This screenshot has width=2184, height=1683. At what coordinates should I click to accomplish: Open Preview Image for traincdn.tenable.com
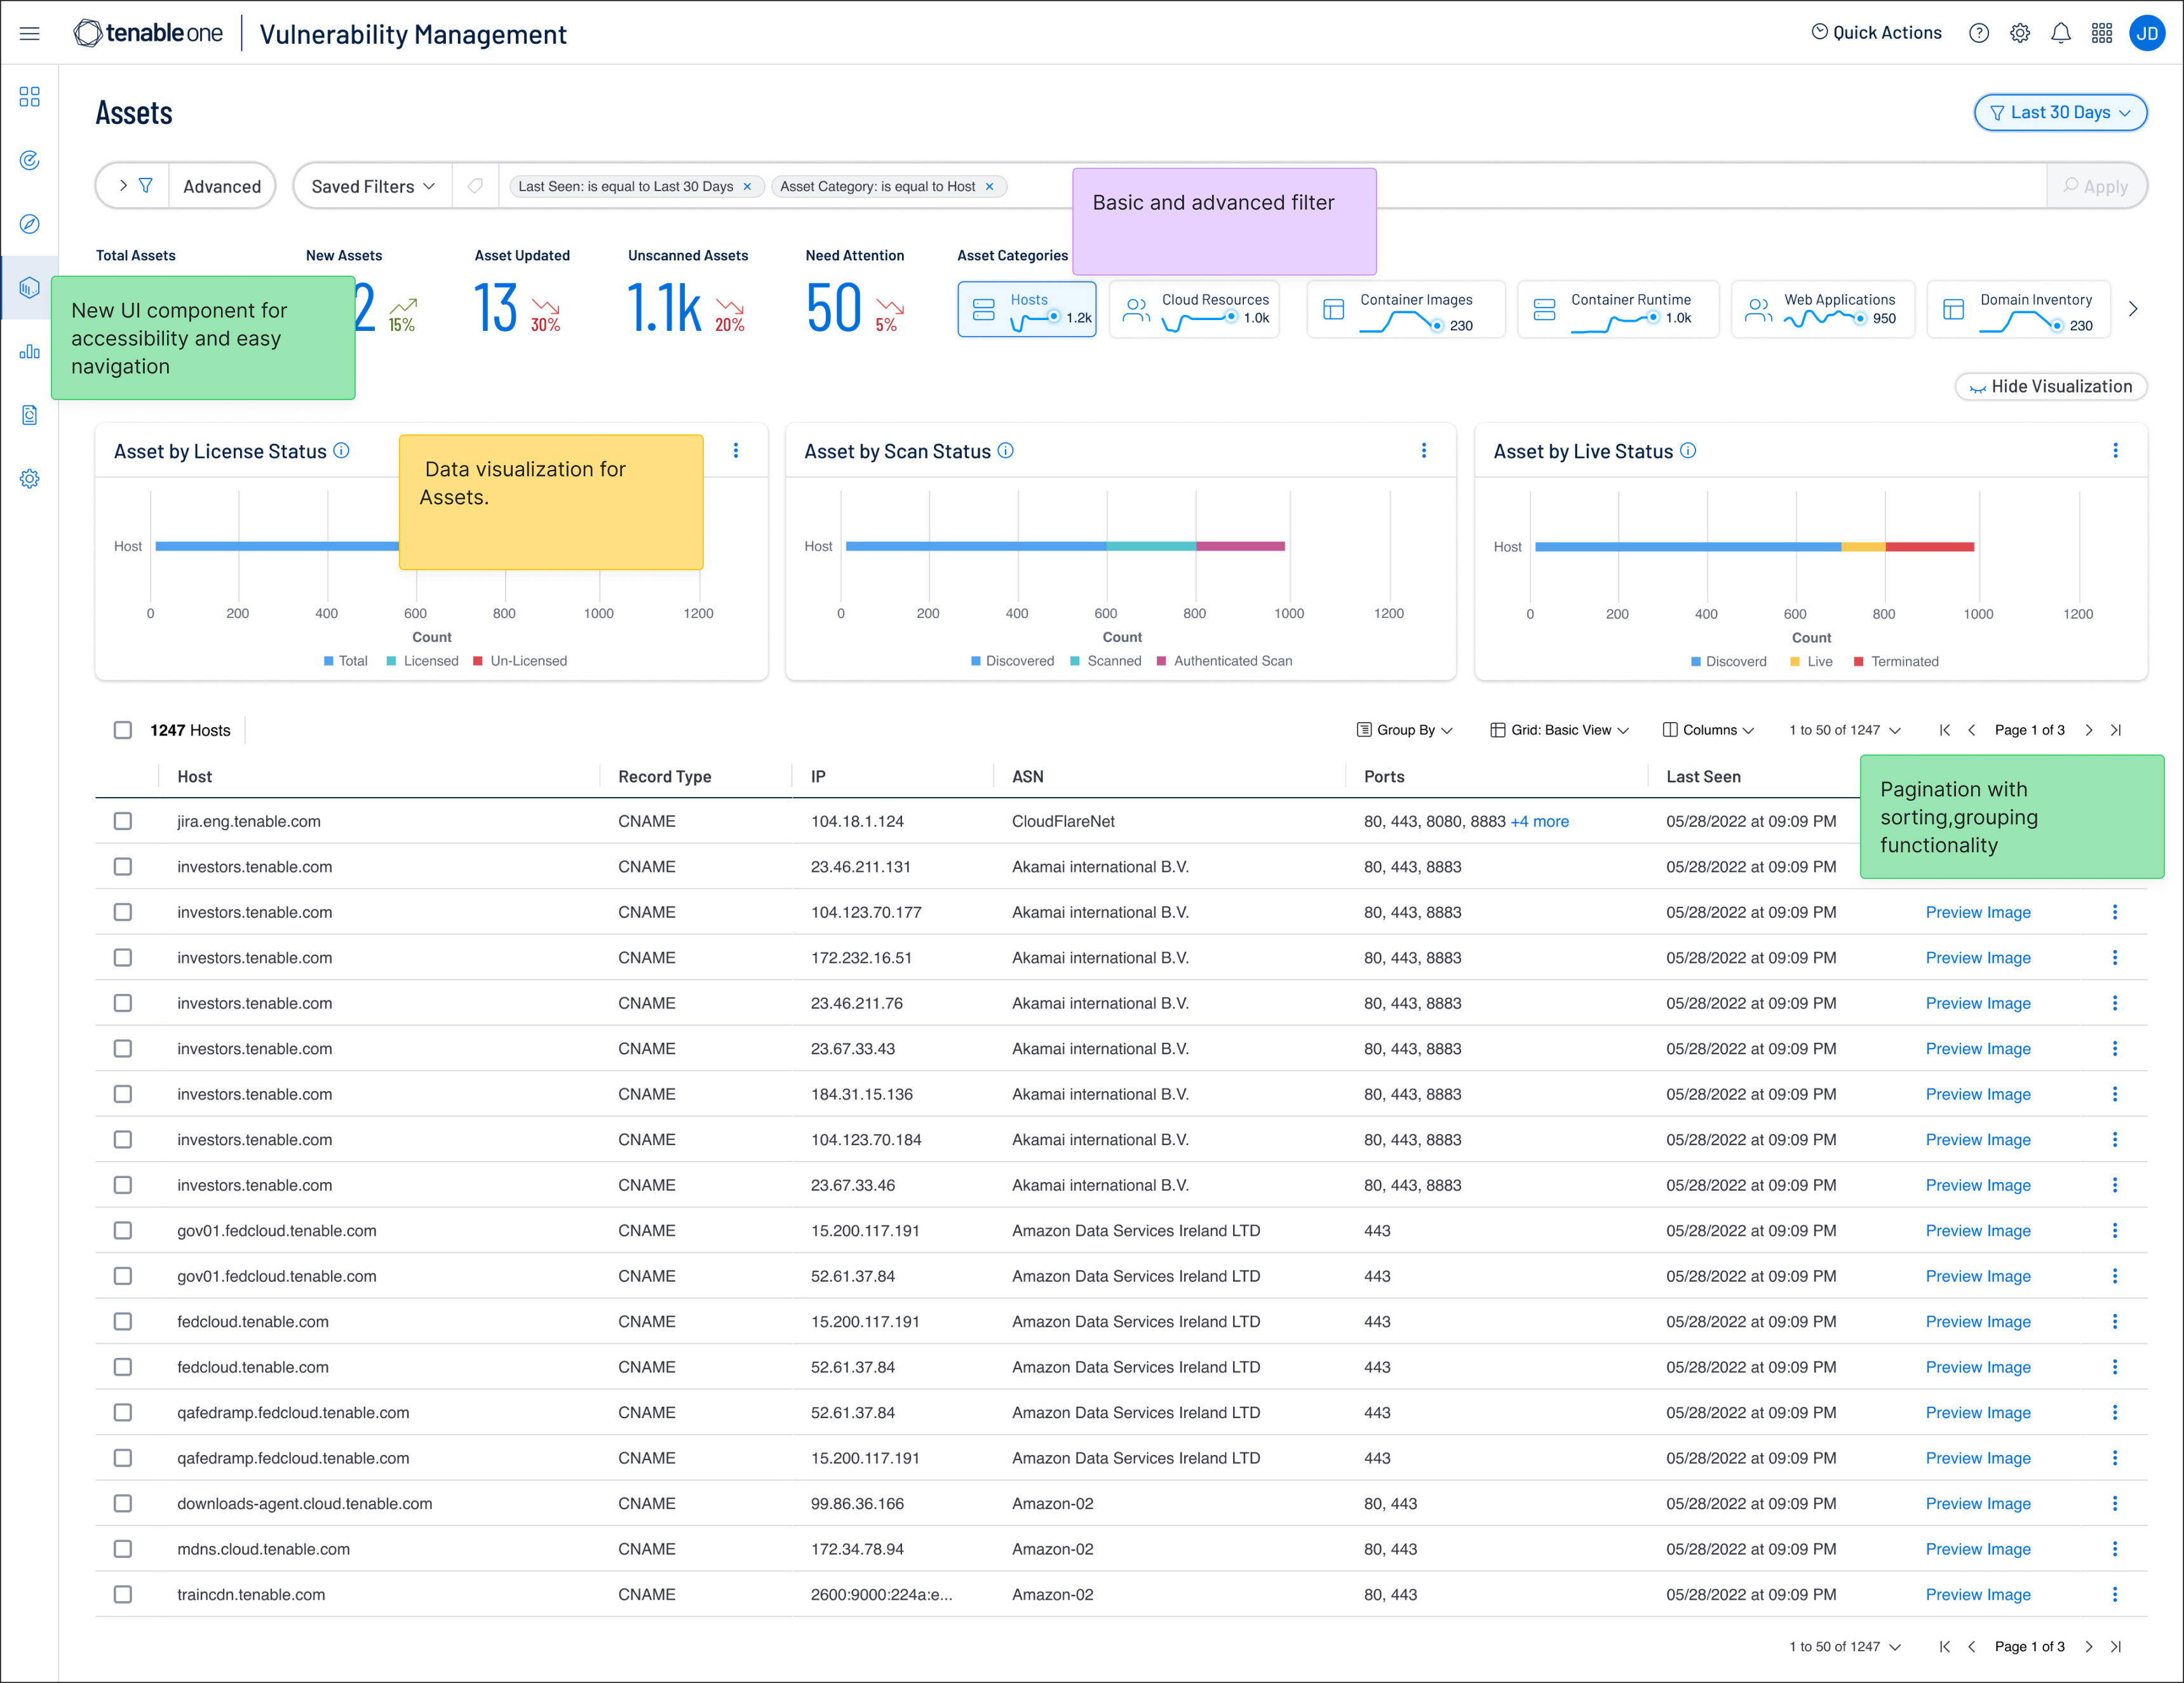click(1978, 1594)
